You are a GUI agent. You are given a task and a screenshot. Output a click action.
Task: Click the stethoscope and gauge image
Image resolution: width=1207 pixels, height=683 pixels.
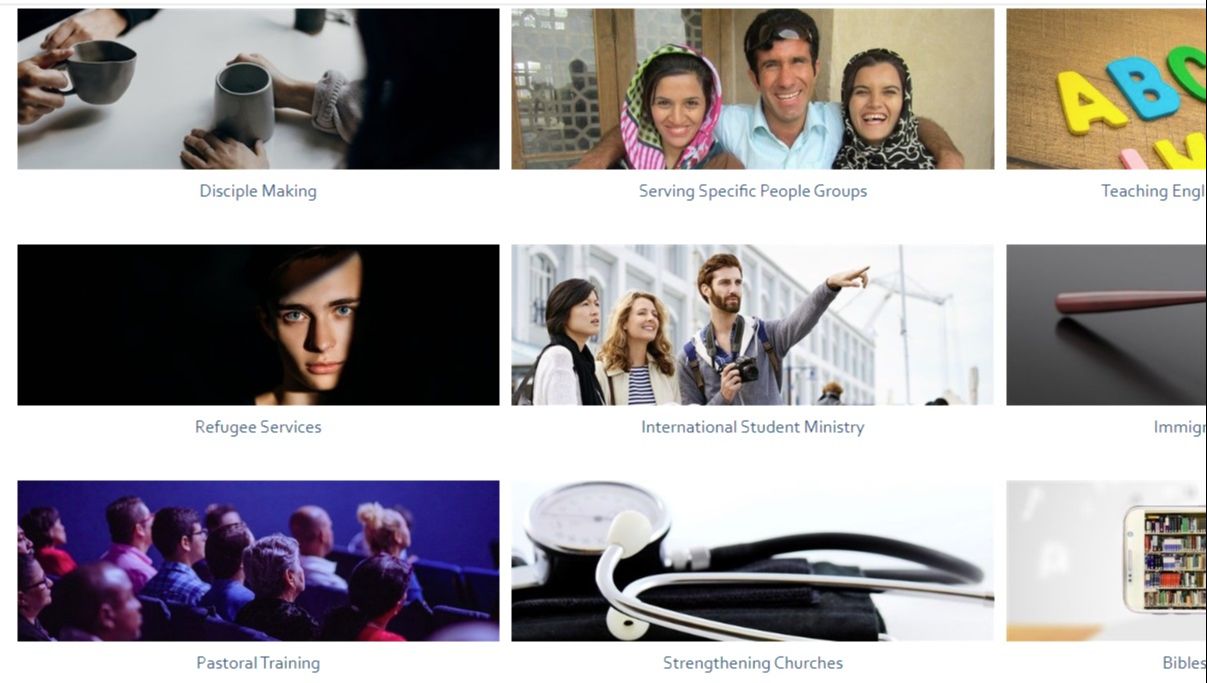pyautogui.click(x=753, y=561)
